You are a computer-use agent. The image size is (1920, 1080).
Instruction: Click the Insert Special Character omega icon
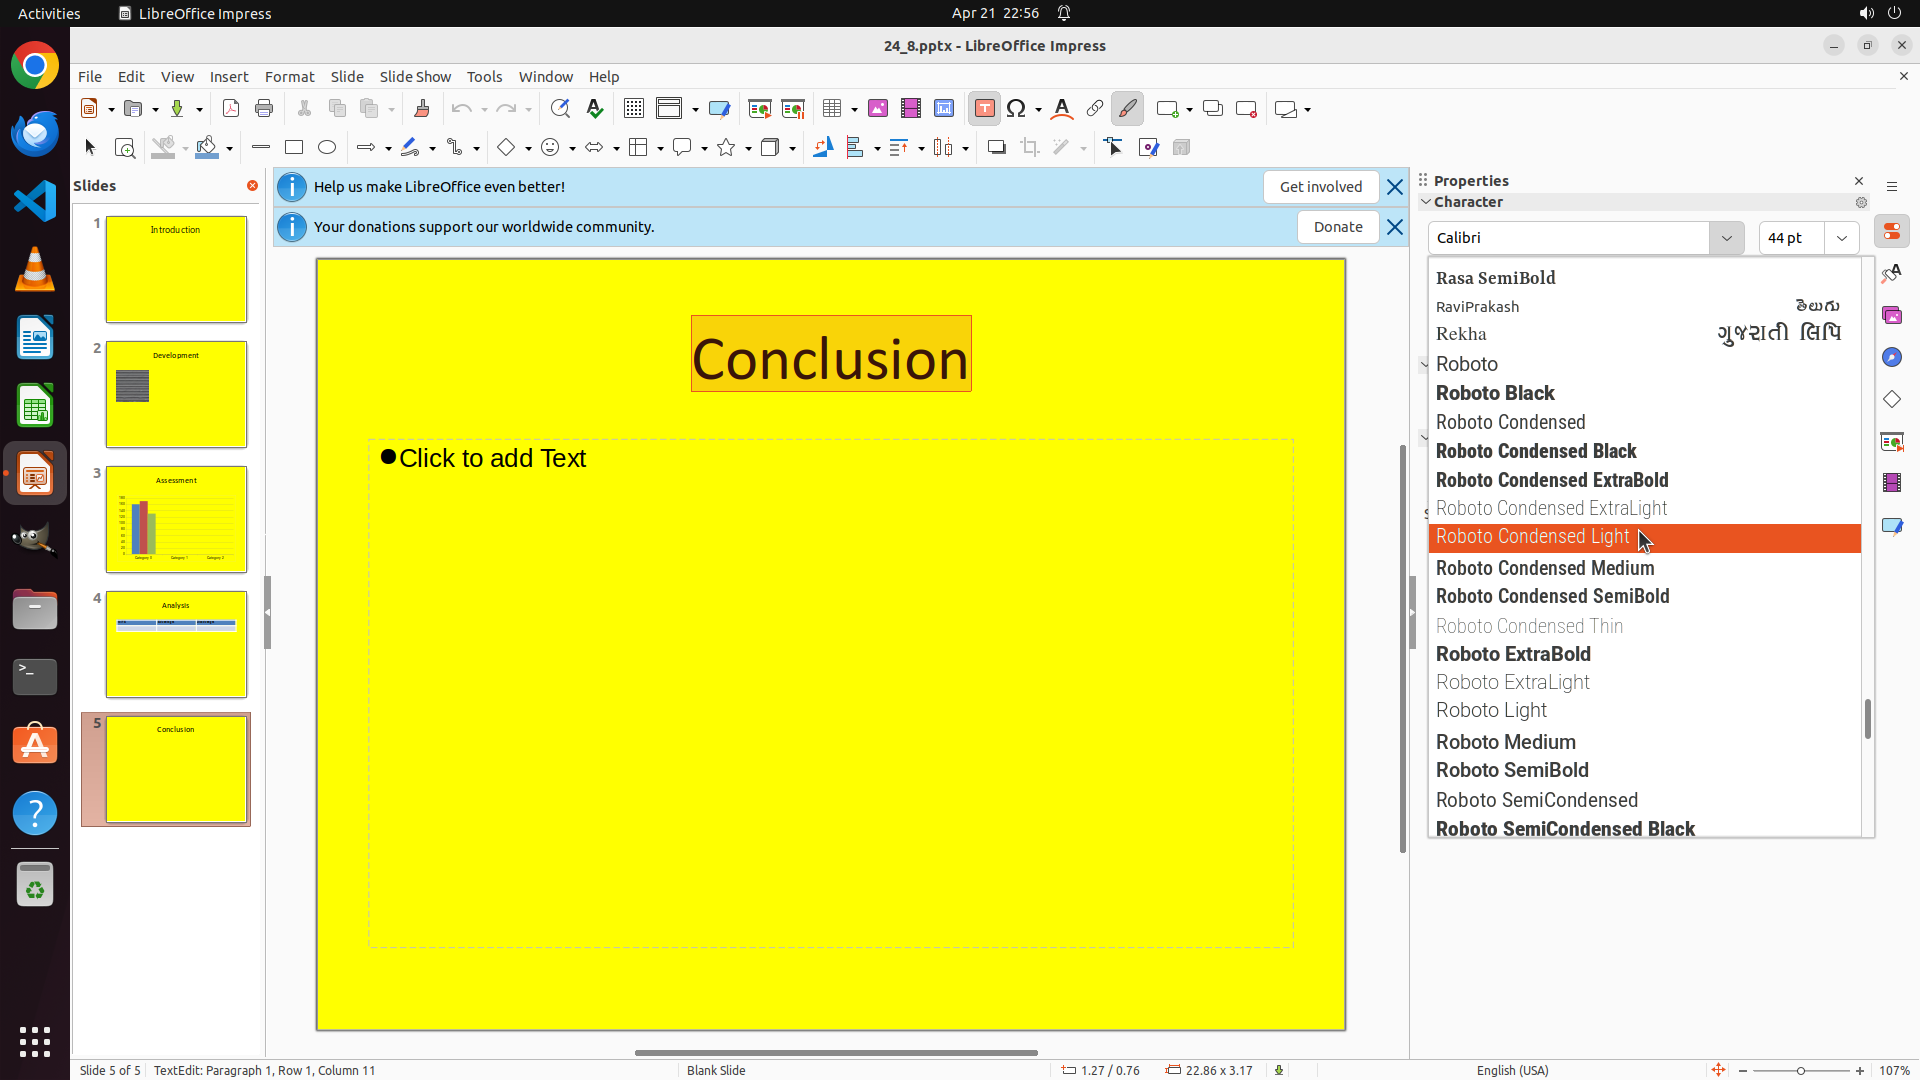[x=1016, y=109]
